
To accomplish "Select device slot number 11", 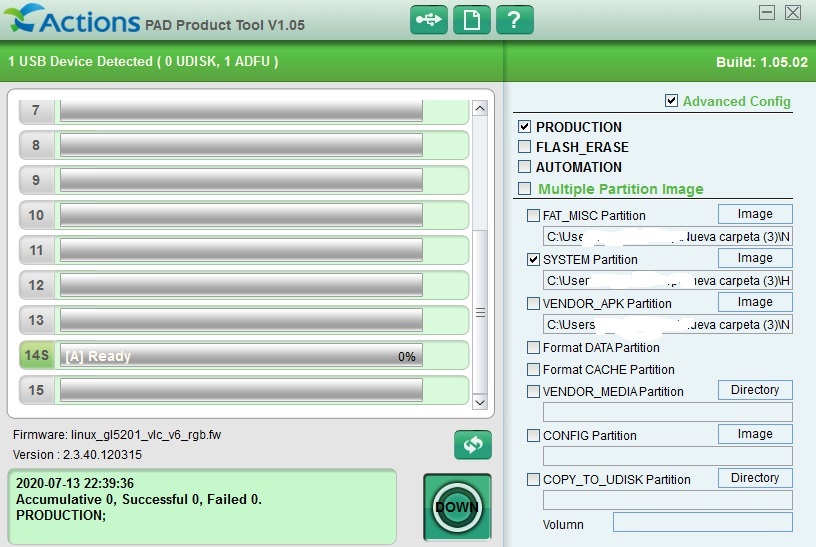I will click(x=36, y=250).
